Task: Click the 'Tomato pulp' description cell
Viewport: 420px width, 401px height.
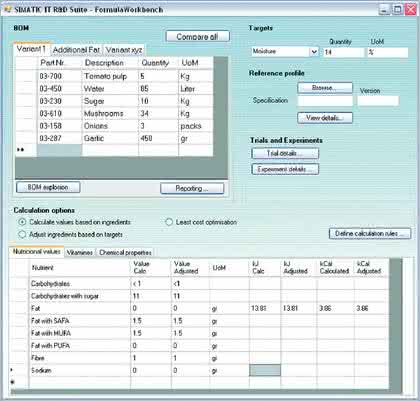Action: pos(110,76)
